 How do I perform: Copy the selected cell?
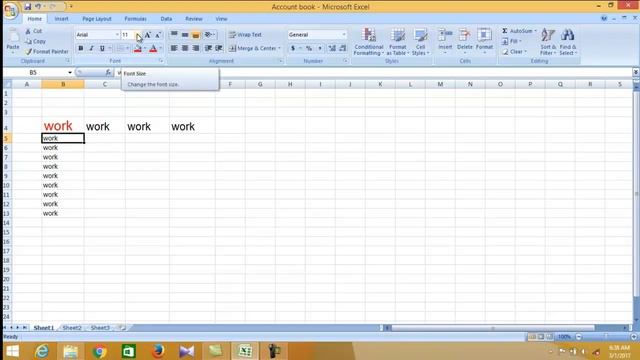36,41
